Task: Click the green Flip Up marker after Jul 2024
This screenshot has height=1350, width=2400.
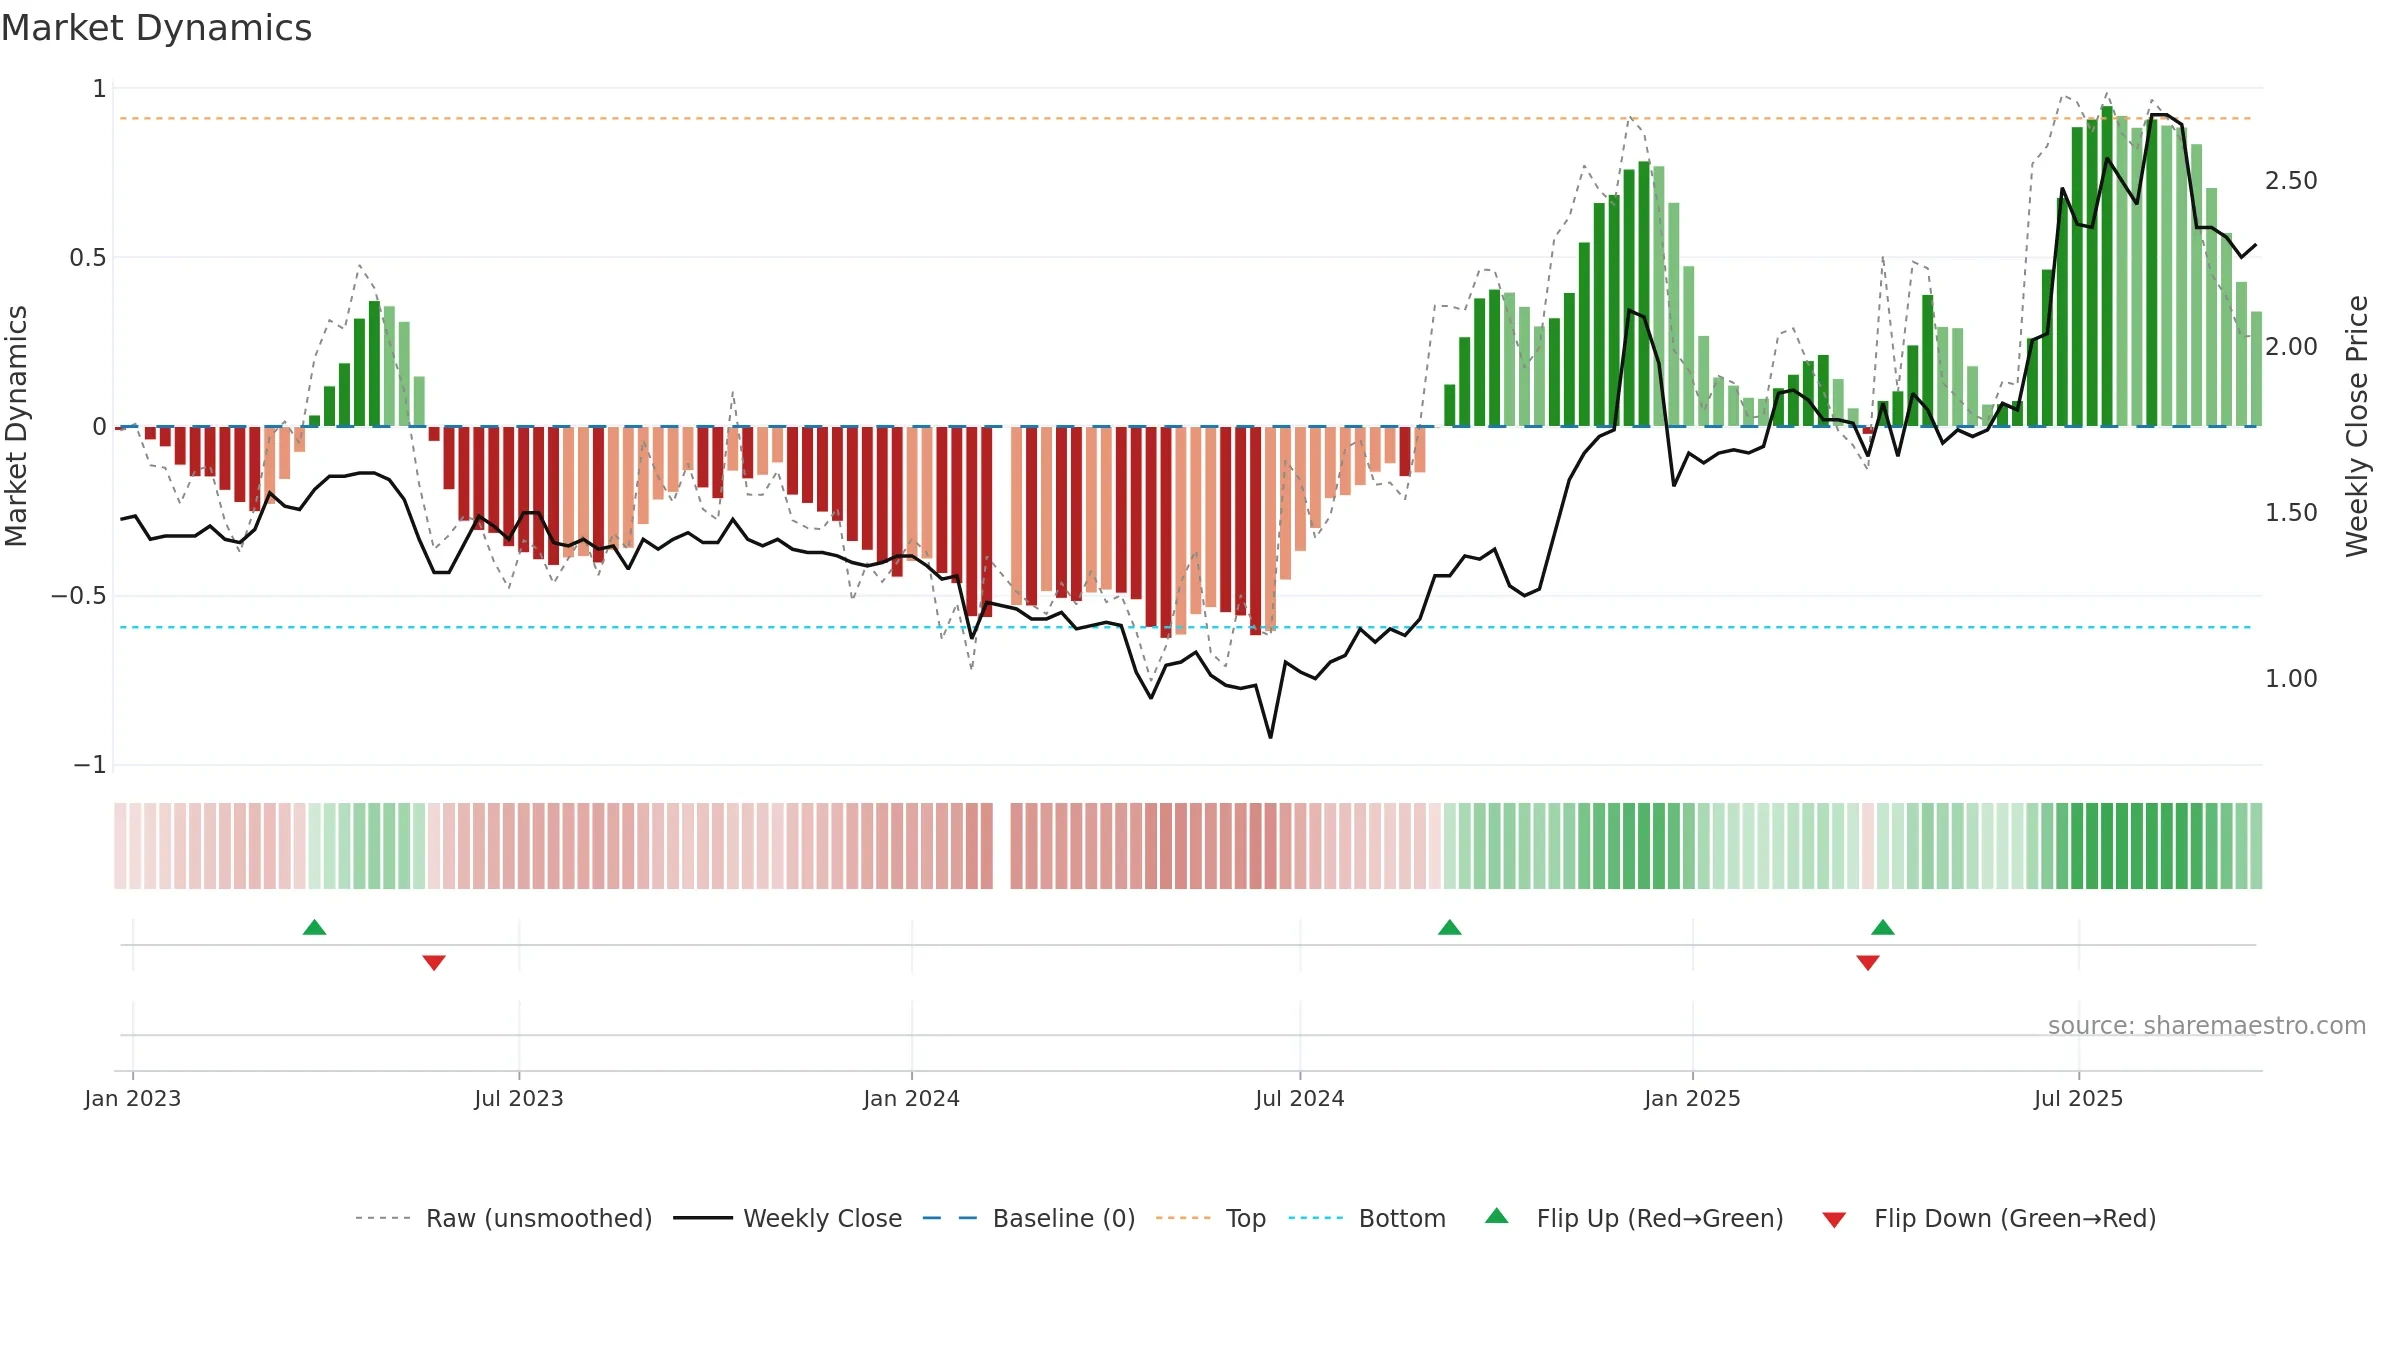Action: click(1450, 927)
